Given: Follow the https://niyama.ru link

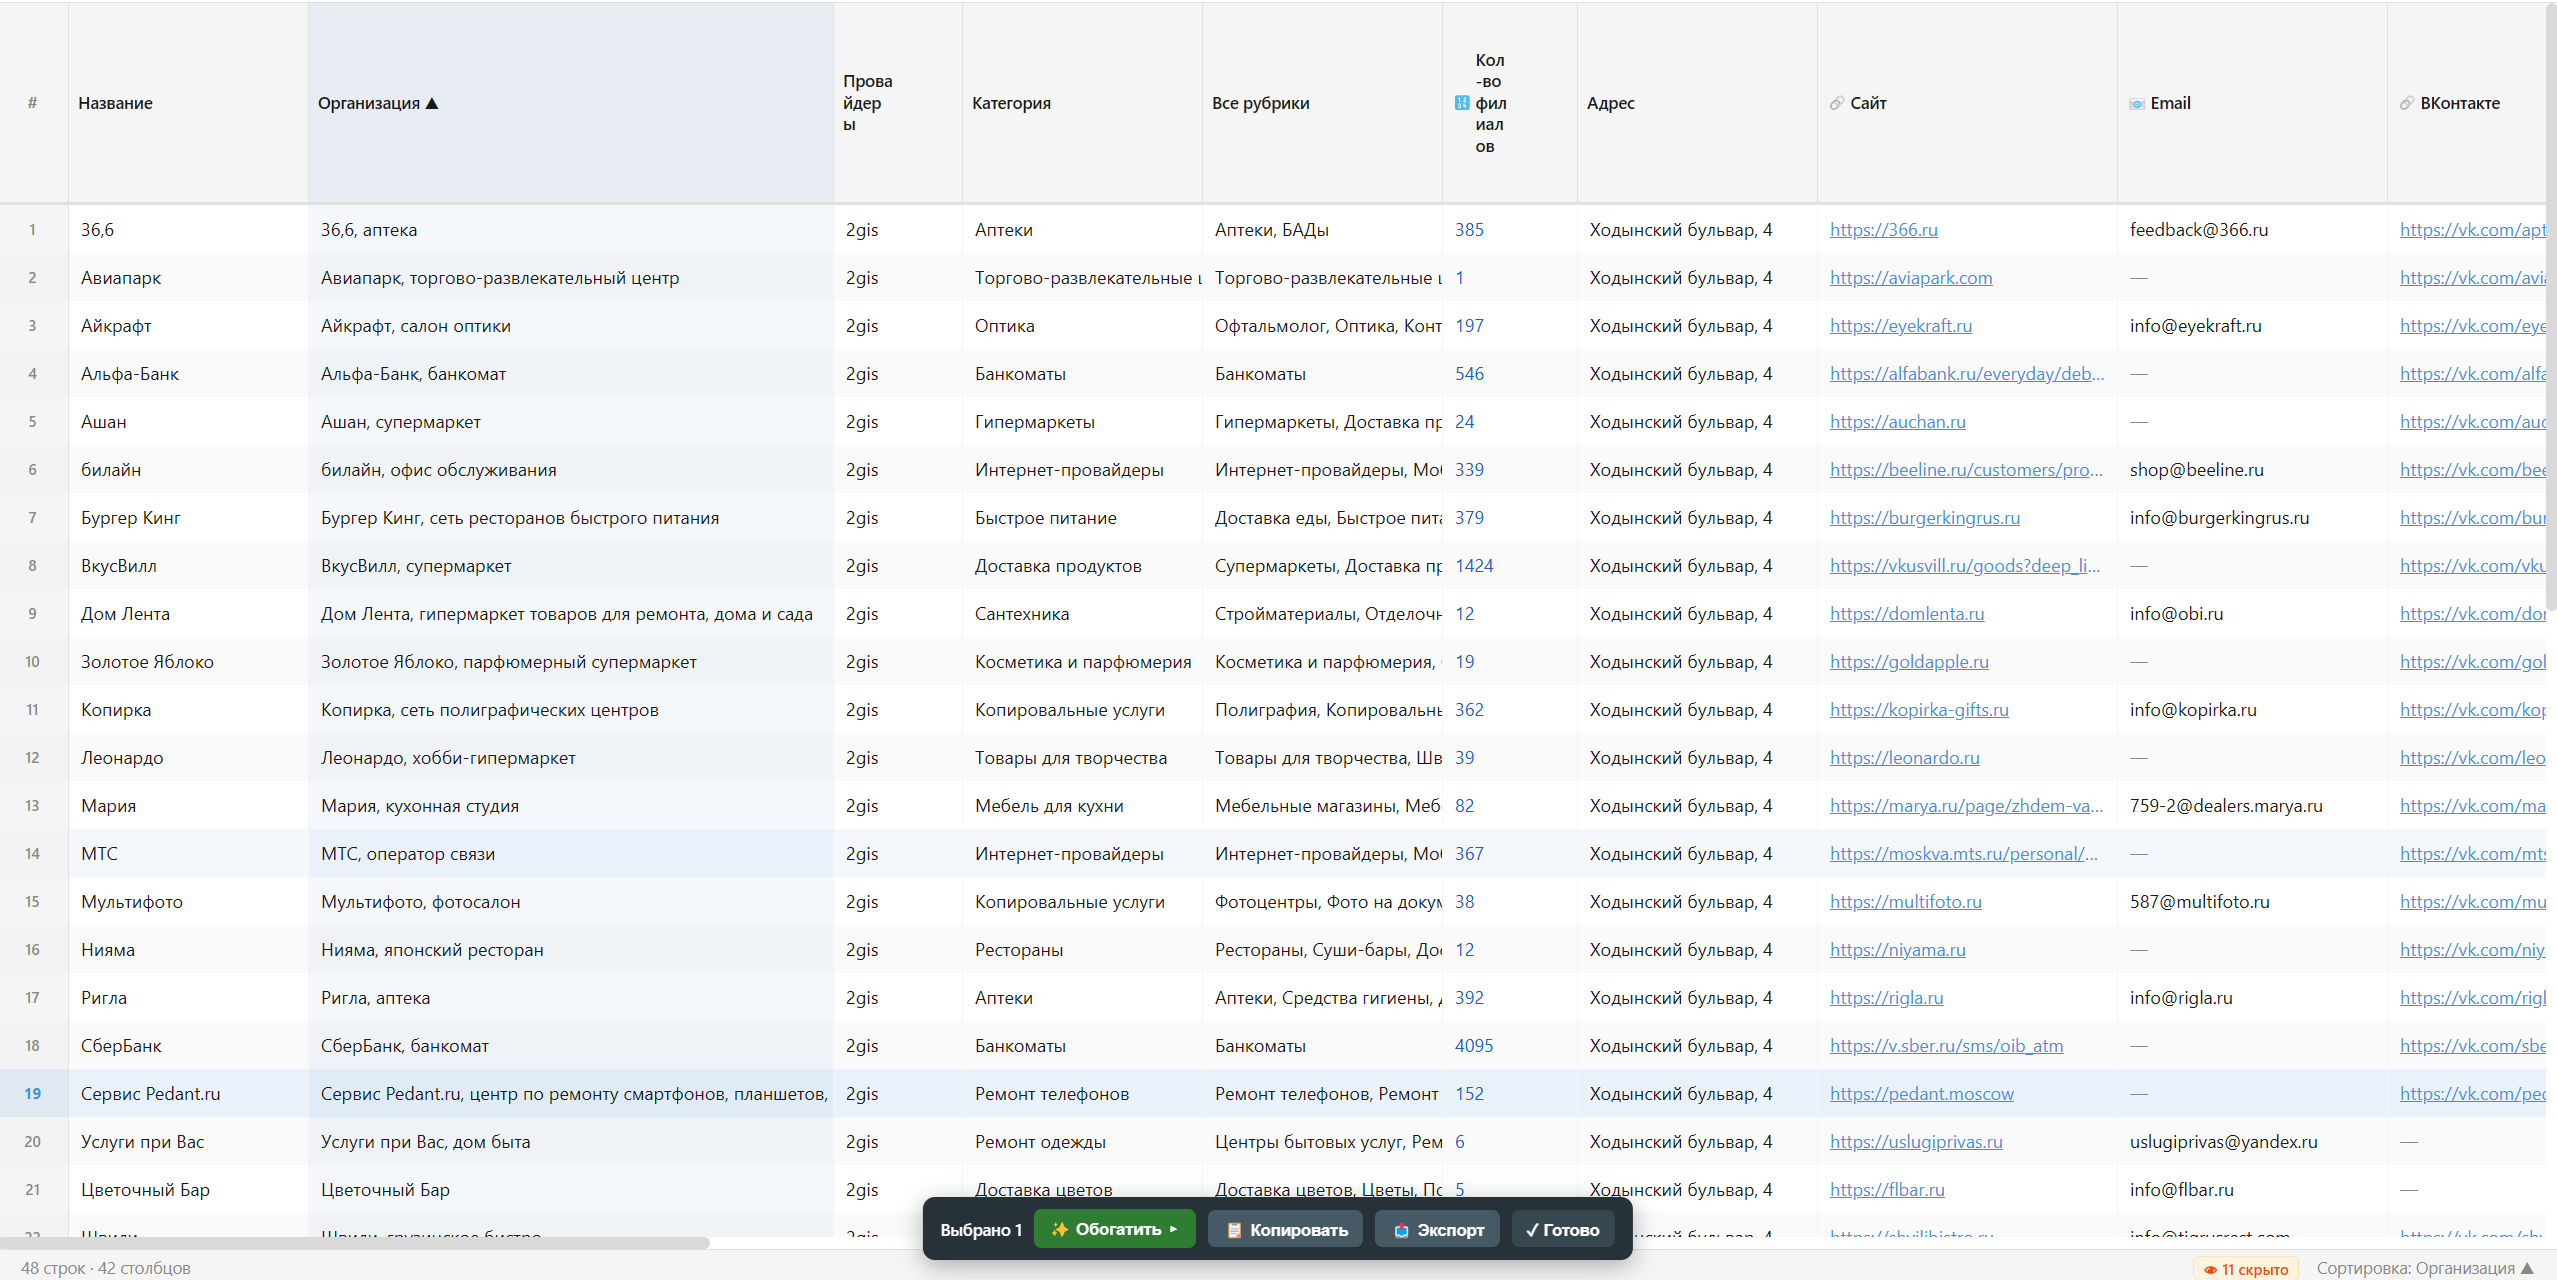Looking at the screenshot, I should click(x=1897, y=950).
